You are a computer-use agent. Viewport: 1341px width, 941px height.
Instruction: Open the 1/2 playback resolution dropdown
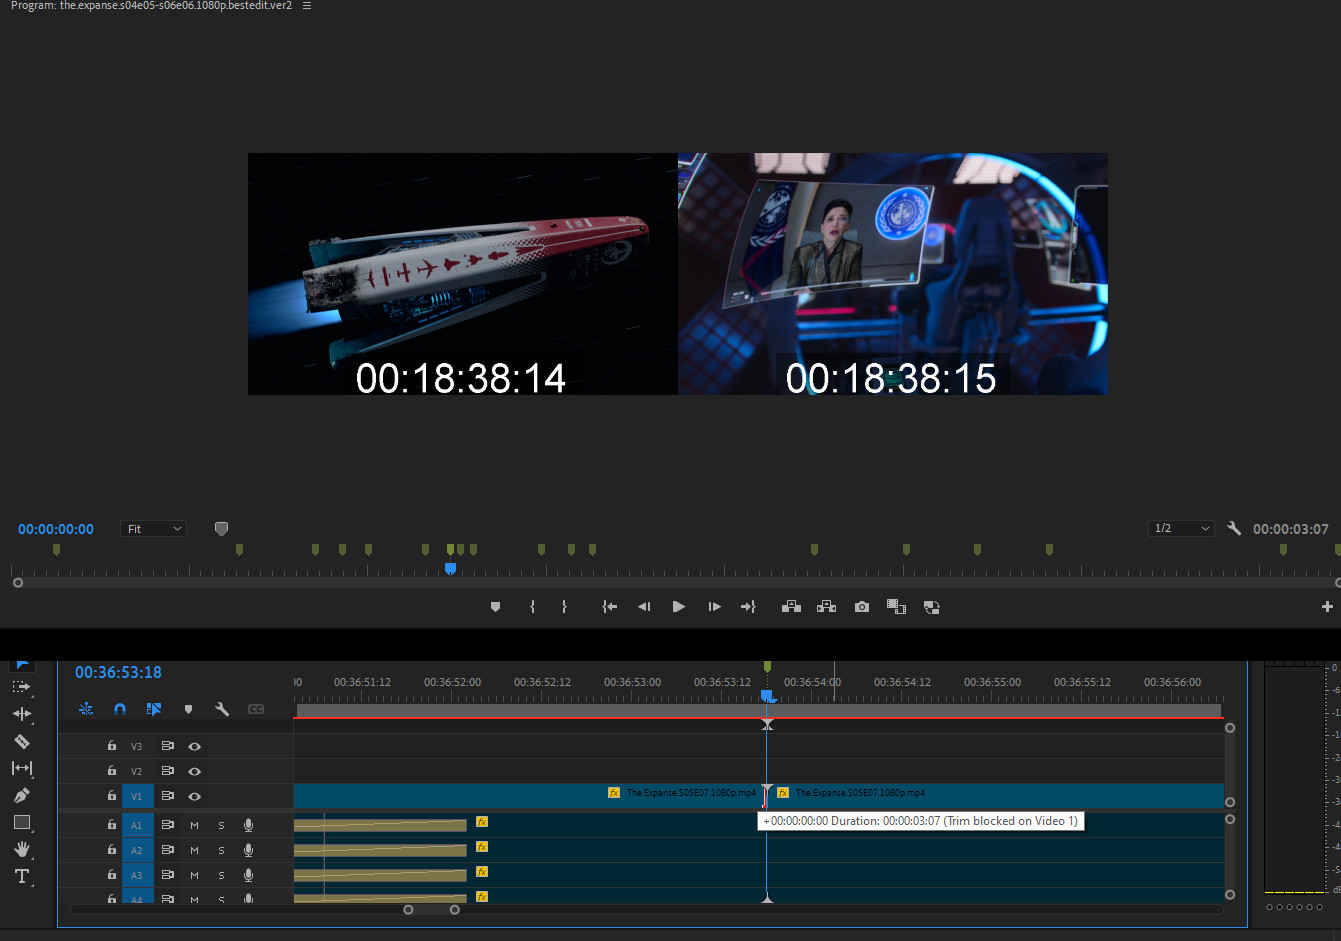pyautogui.click(x=1181, y=529)
